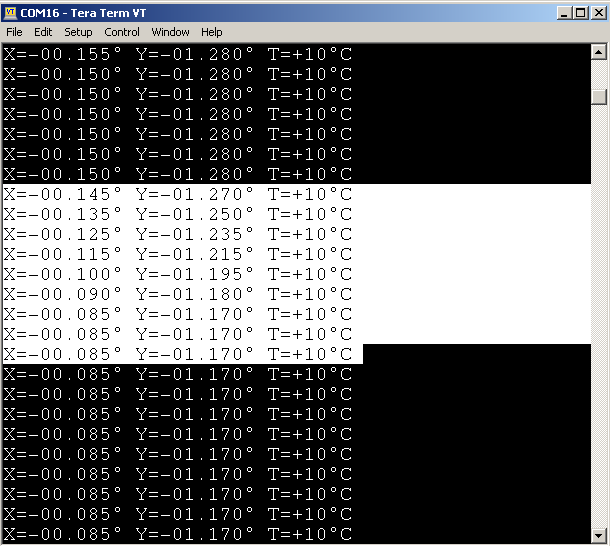
Task: Click the line with X=-00.115°
Action: pos(178,254)
